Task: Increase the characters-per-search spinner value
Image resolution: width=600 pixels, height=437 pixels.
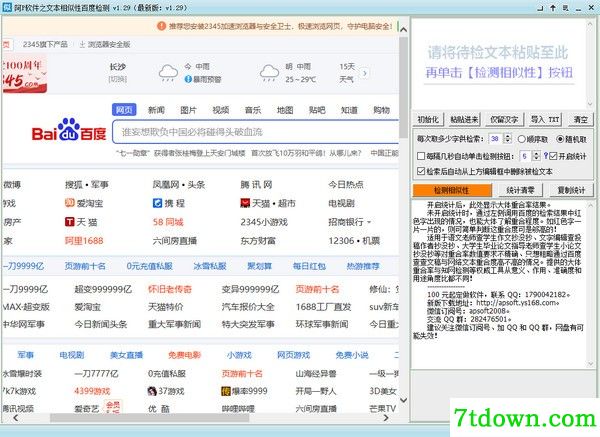Action: click(x=507, y=136)
